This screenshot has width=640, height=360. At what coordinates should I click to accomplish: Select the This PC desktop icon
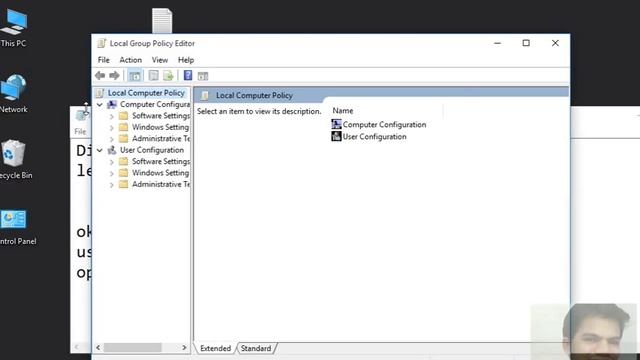click(x=14, y=28)
